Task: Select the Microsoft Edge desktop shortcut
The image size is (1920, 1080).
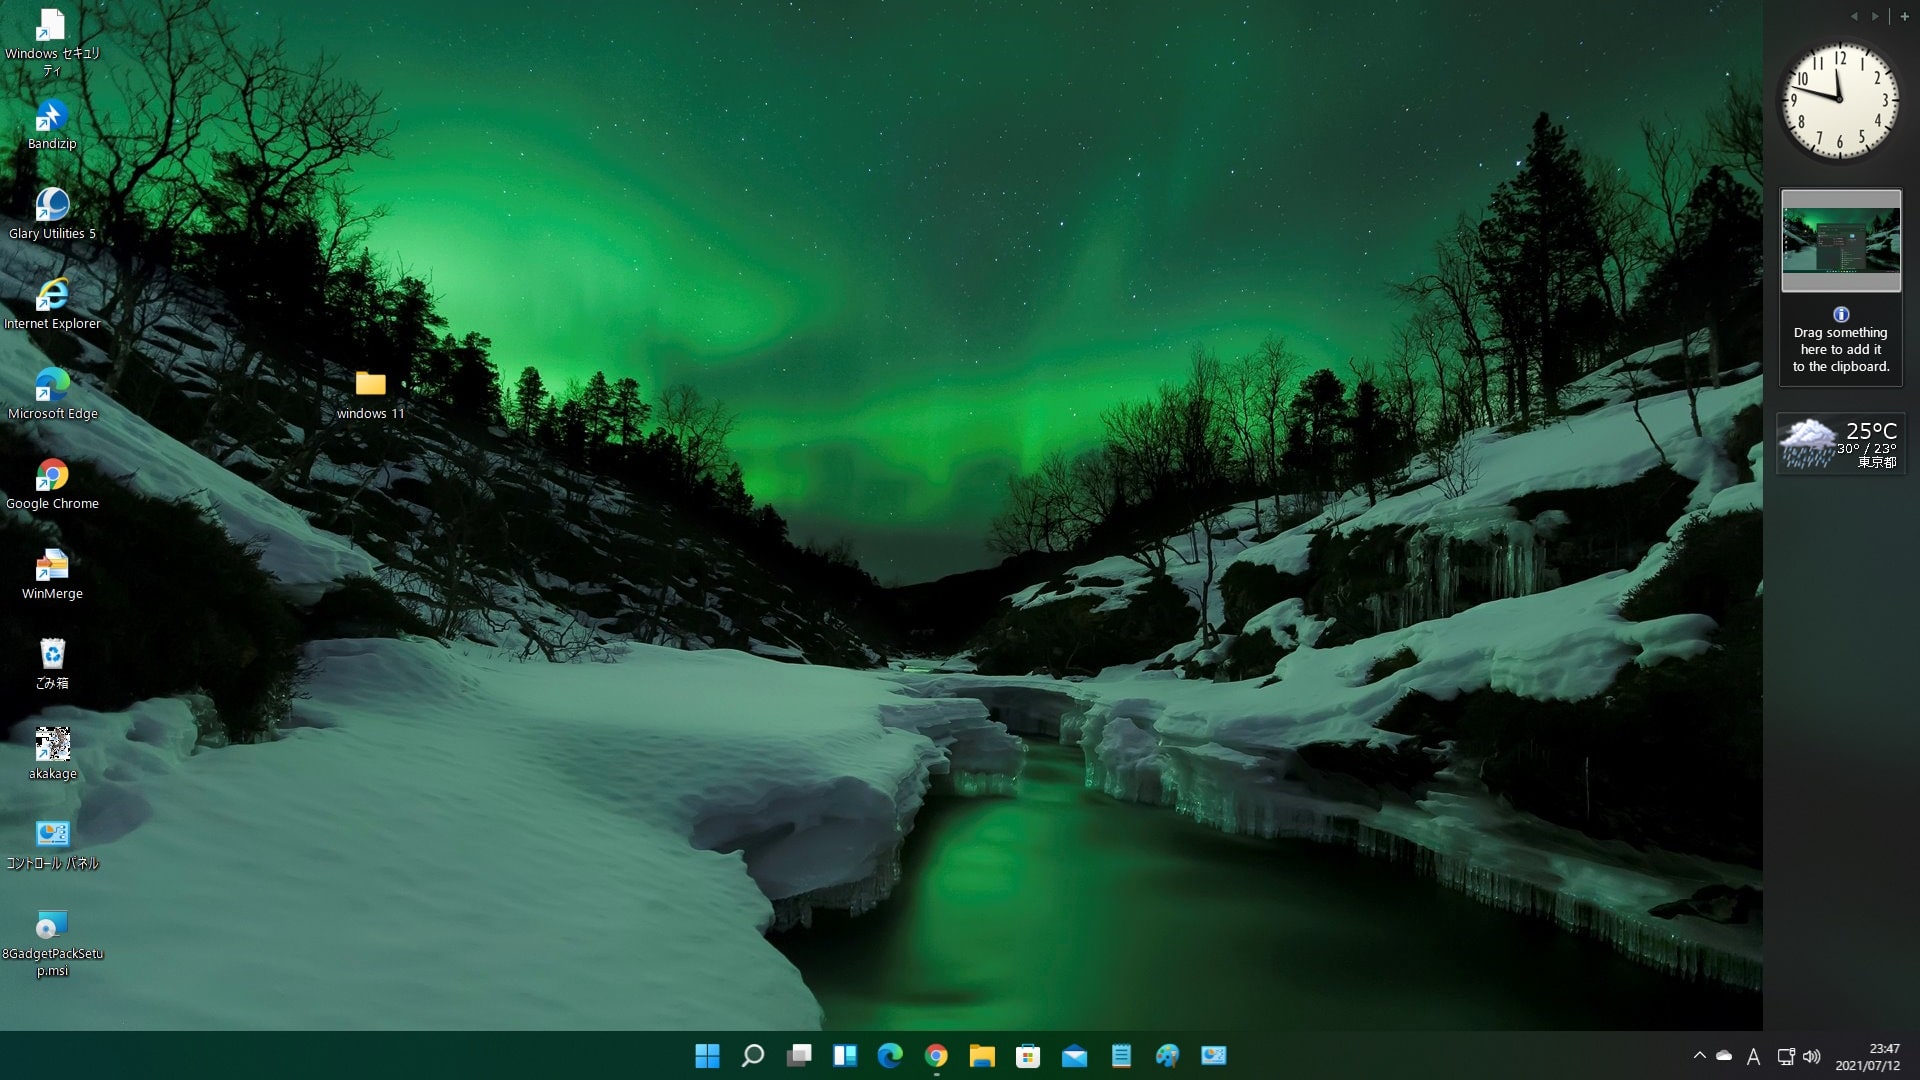Action: click(x=52, y=394)
